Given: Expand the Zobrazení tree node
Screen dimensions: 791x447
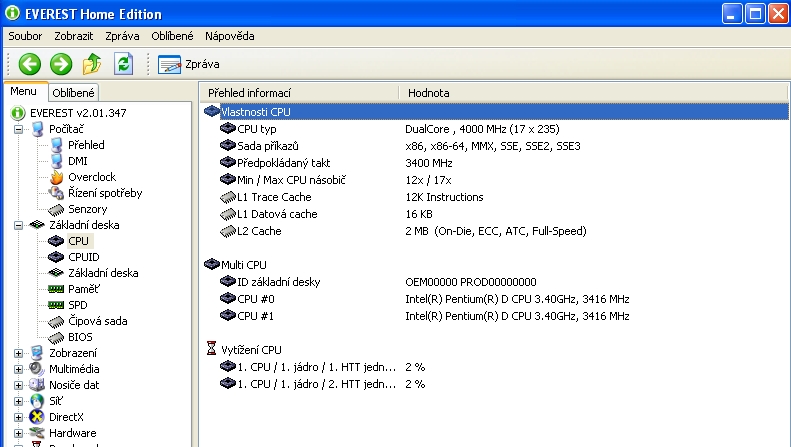Looking at the screenshot, I should (x=19, y=353).
